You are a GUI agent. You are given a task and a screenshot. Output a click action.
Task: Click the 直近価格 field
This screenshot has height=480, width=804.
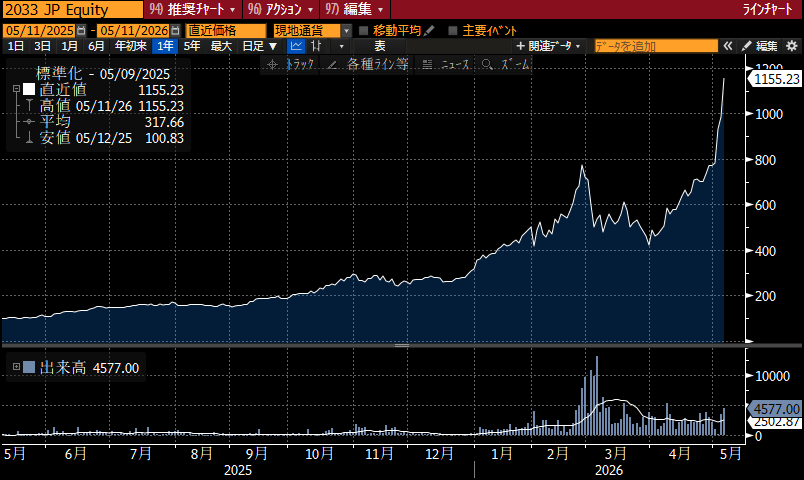(226, 31)
